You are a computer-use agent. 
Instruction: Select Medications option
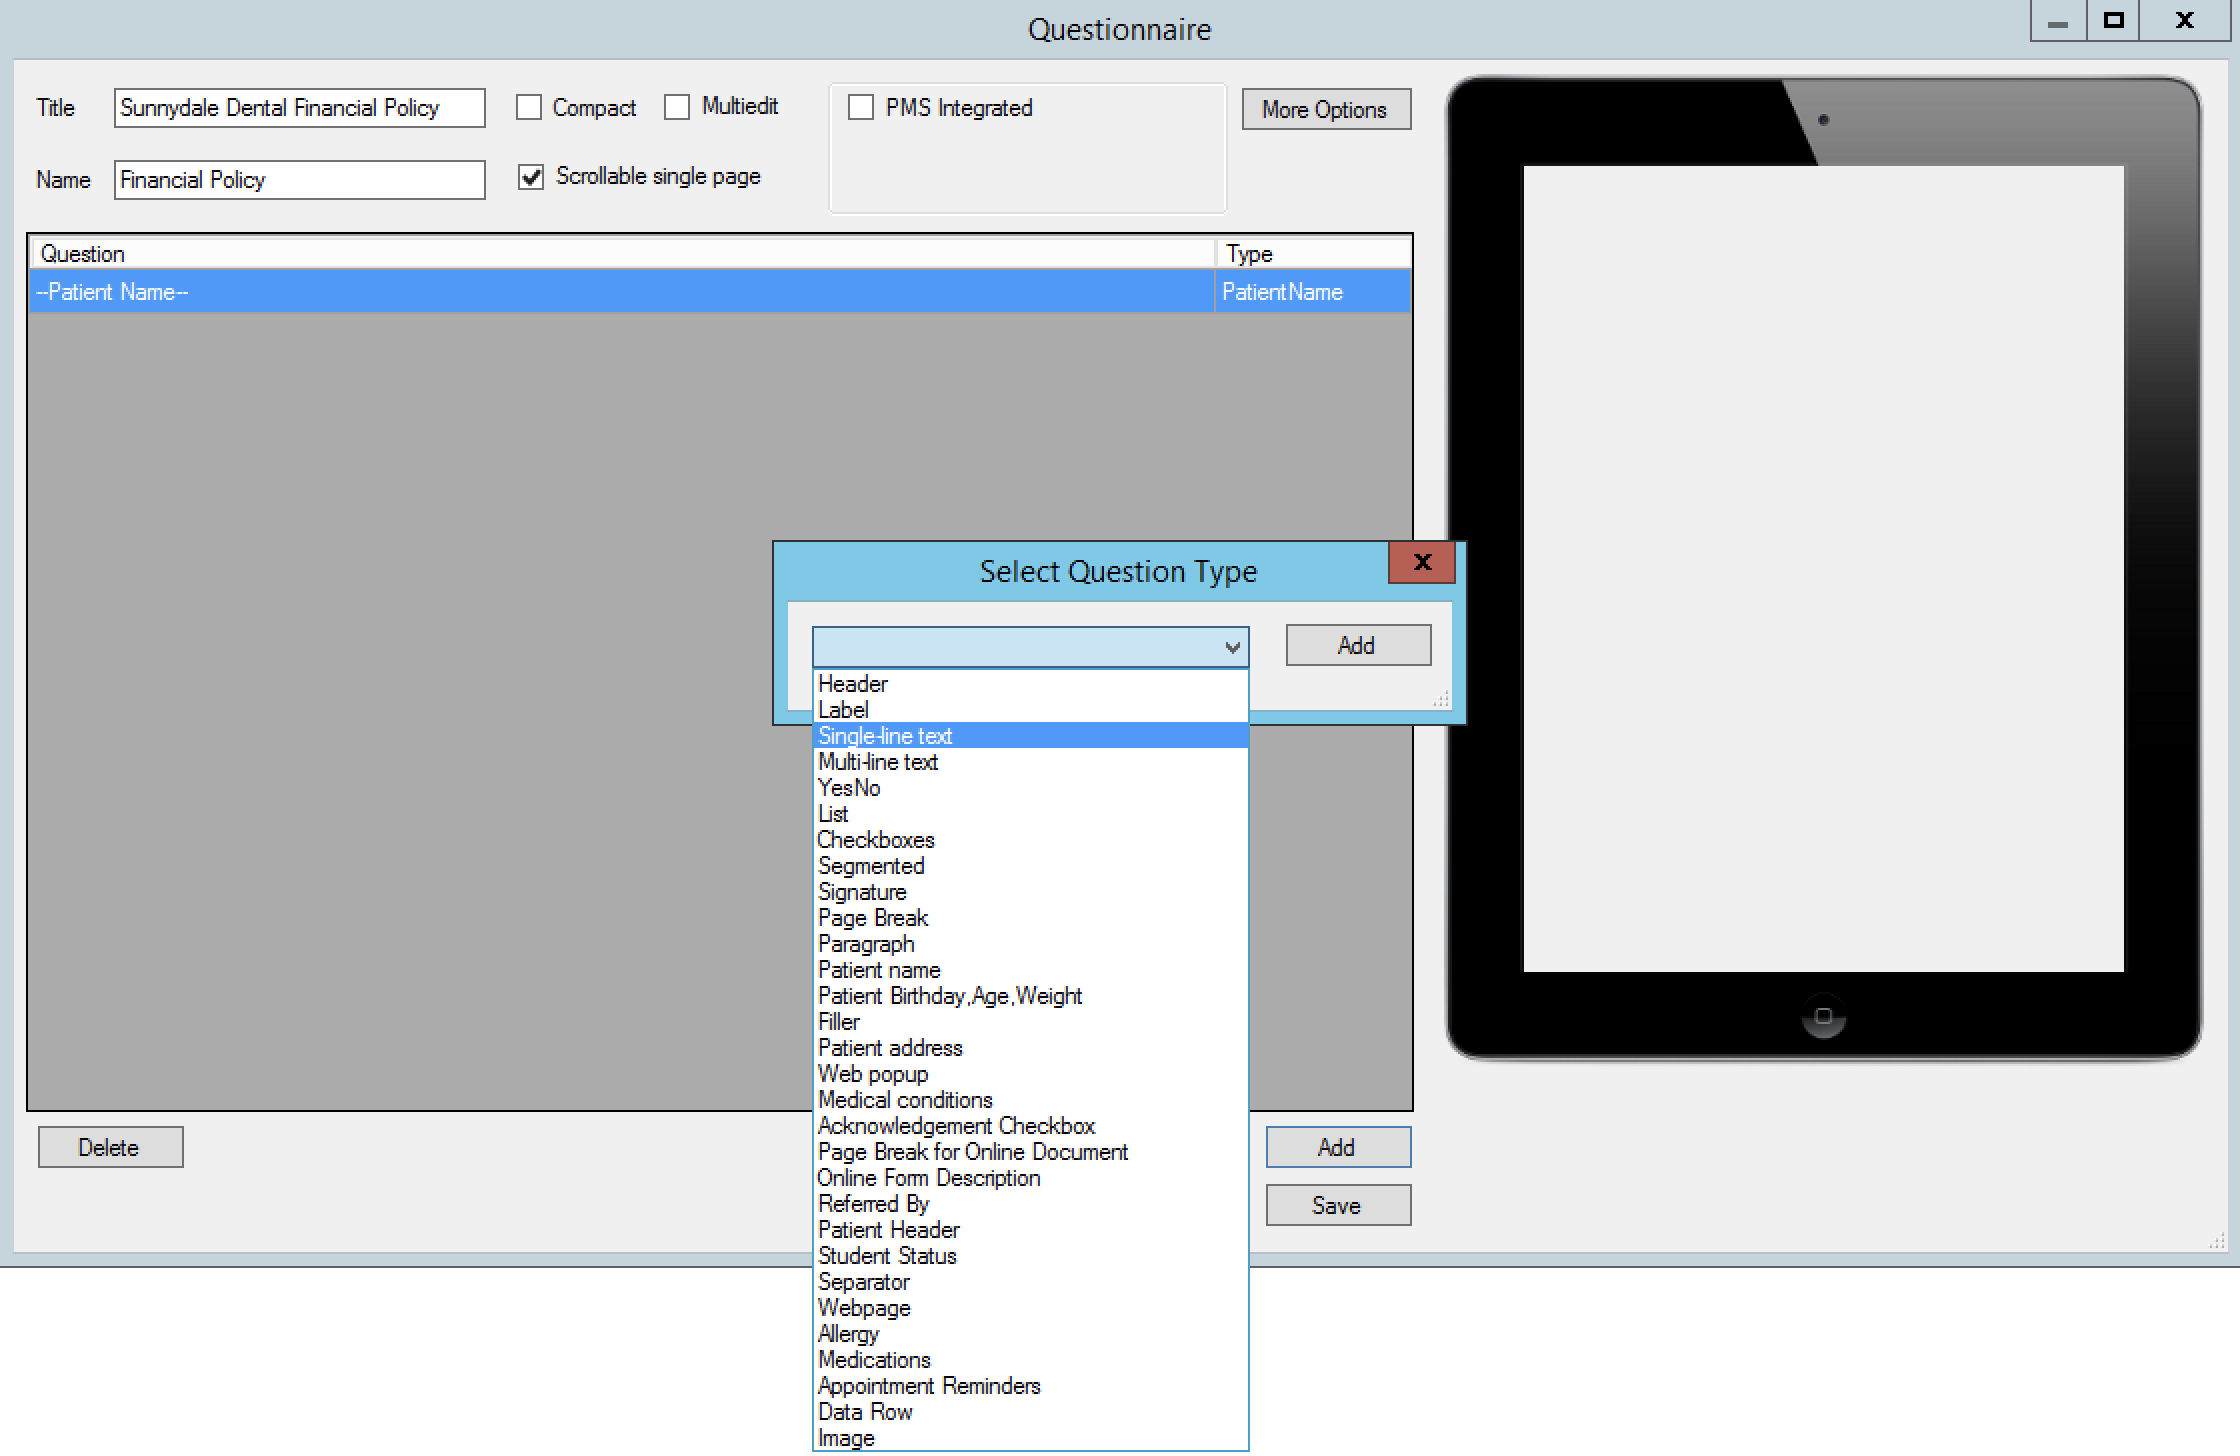pyautogui.click(x=1031, y=1360)
